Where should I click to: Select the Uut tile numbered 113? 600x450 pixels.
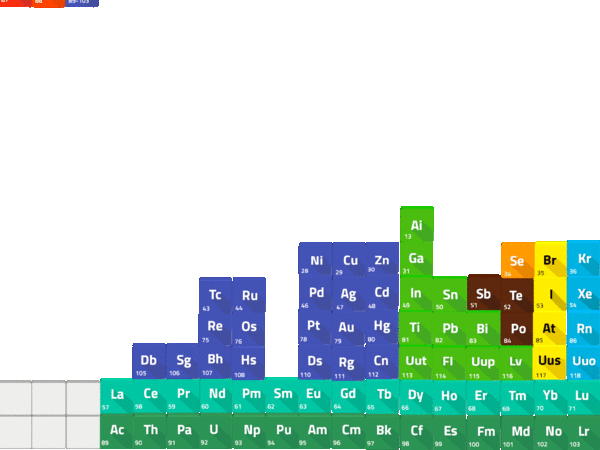coord(416,362)
